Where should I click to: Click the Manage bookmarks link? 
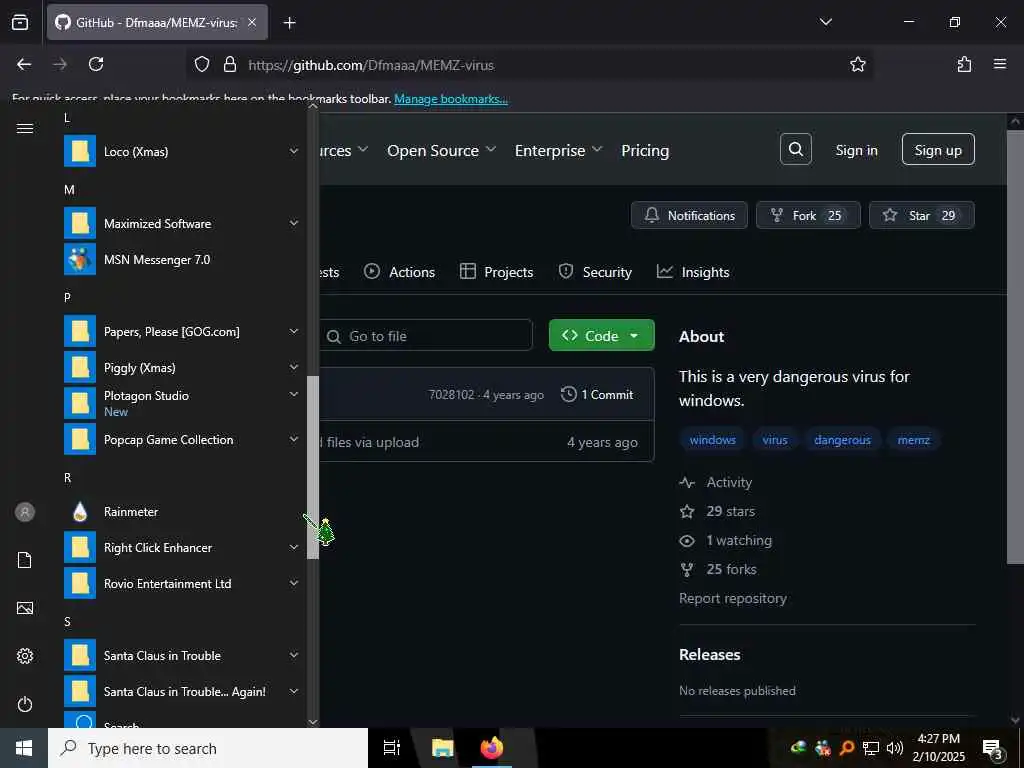[x=451, y=99]
